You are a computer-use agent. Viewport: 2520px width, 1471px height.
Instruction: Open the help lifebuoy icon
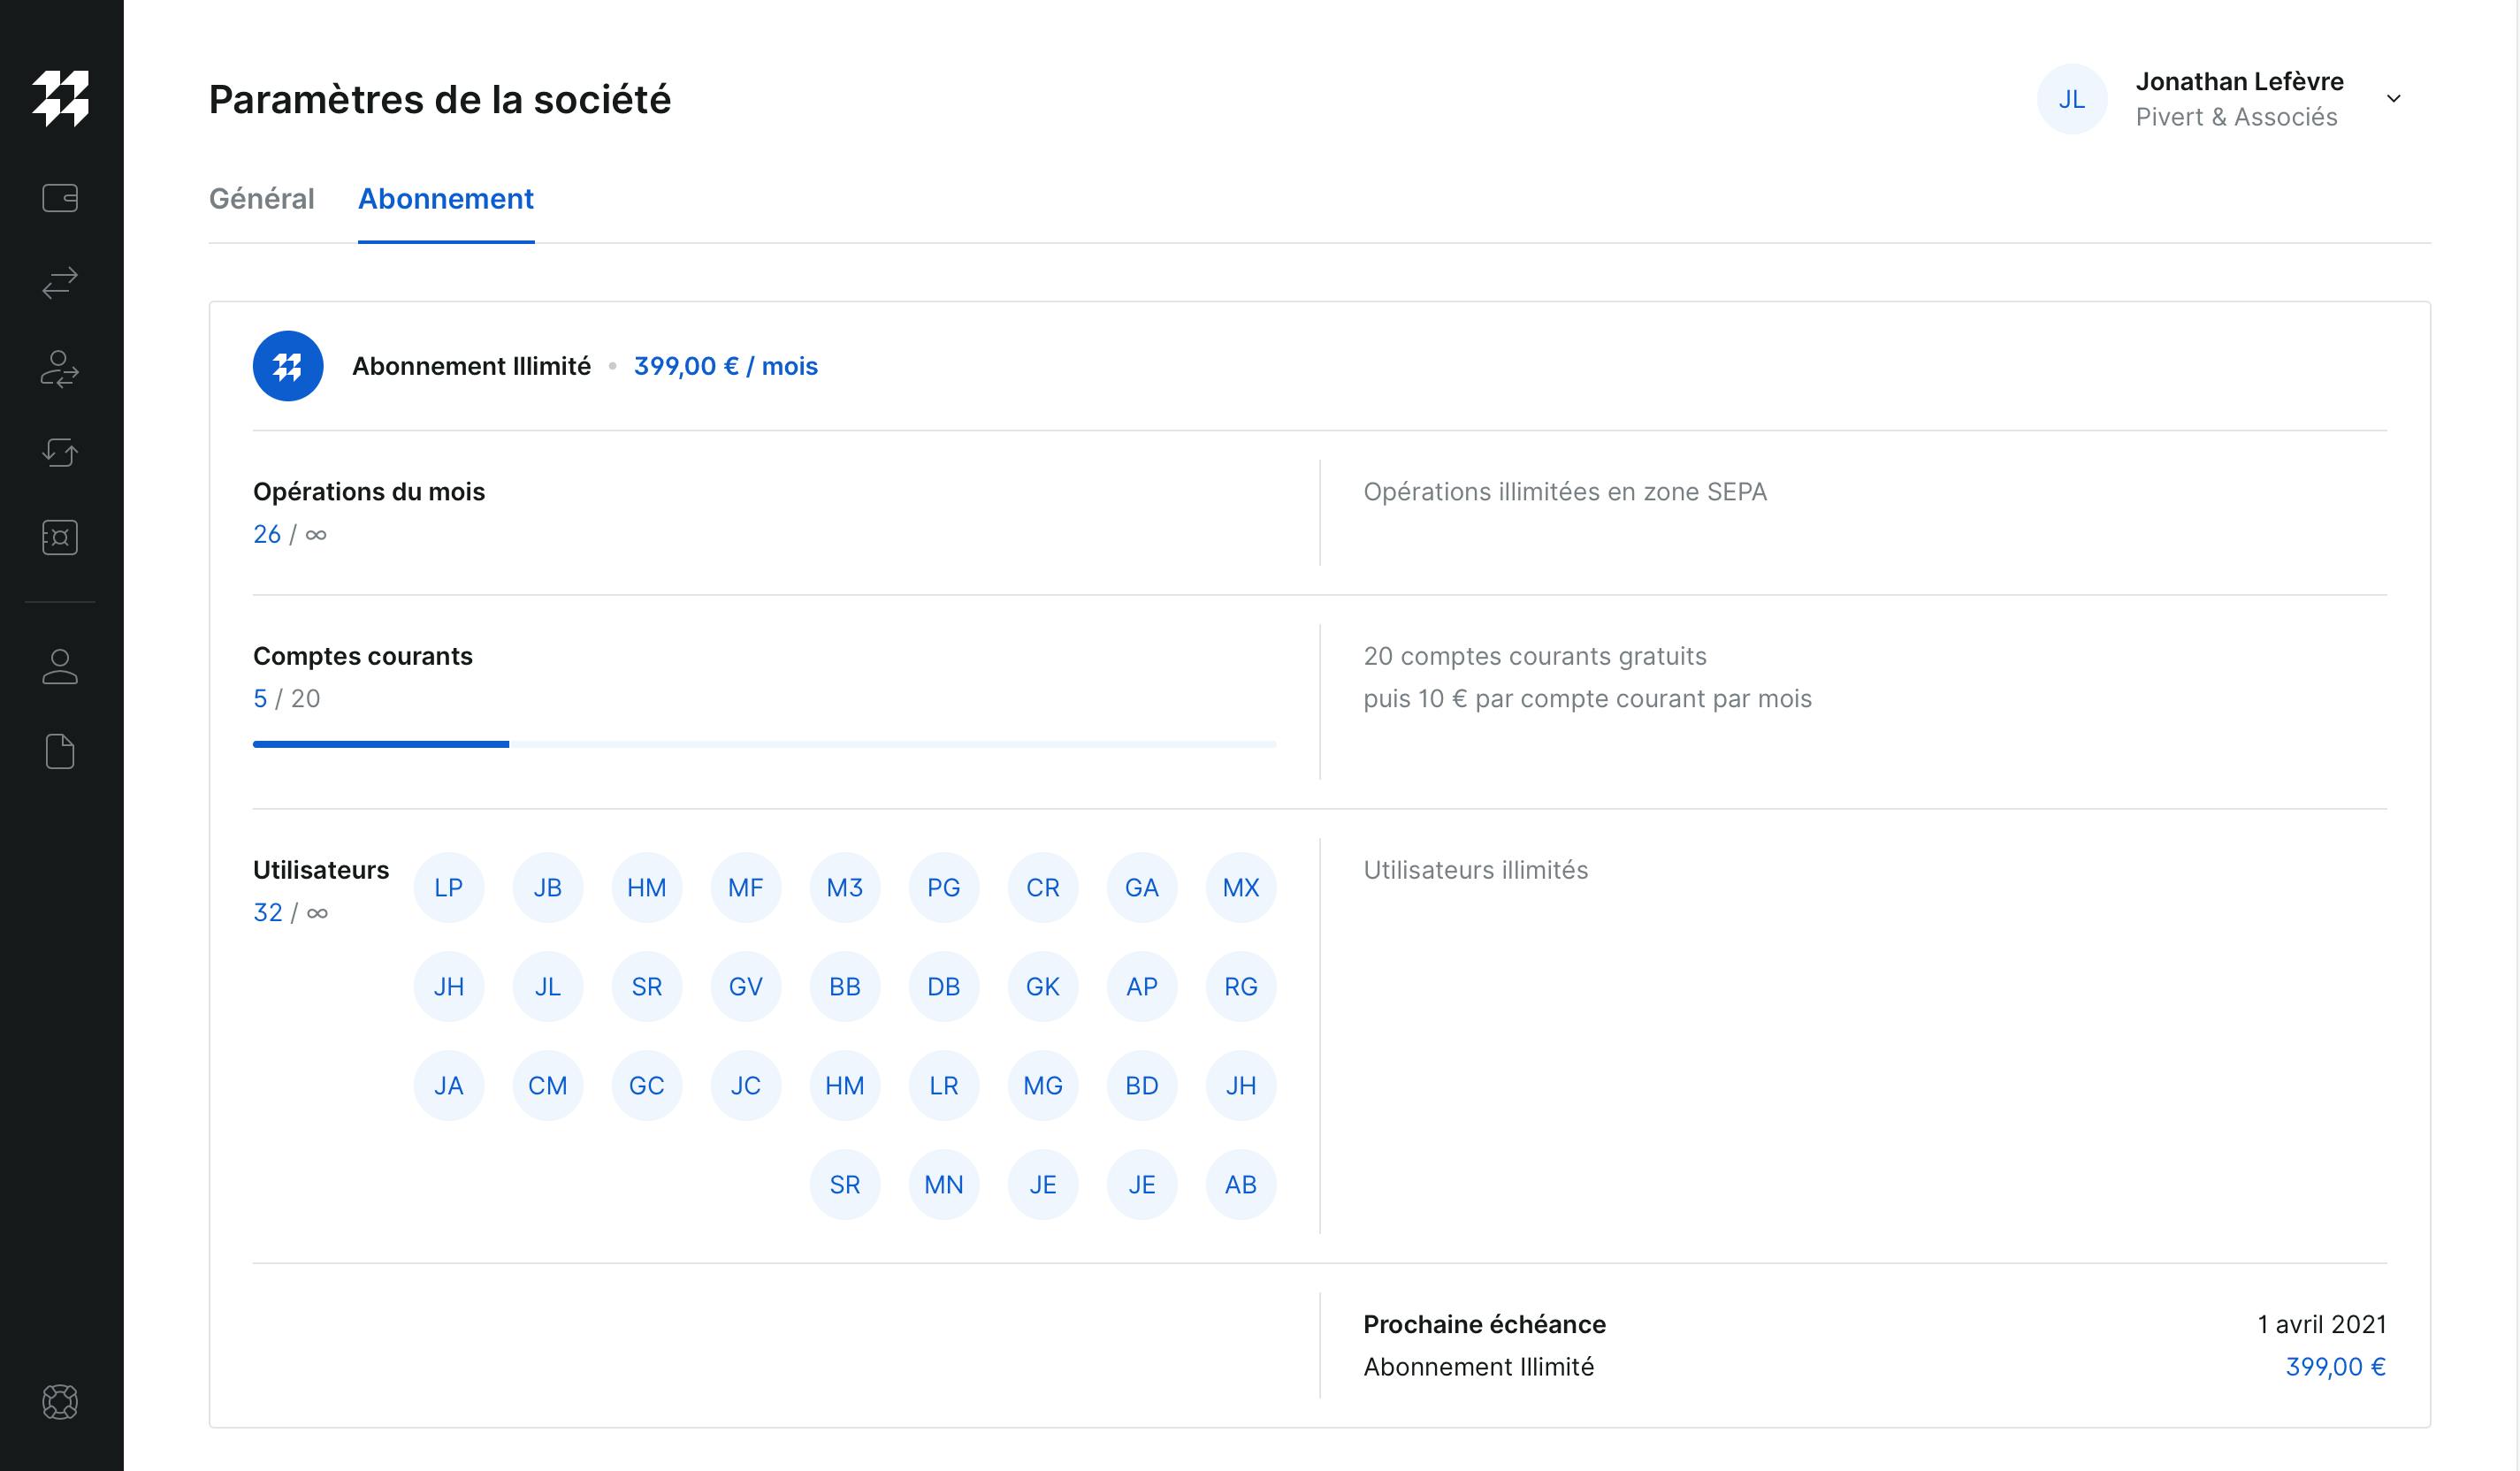60,1402
